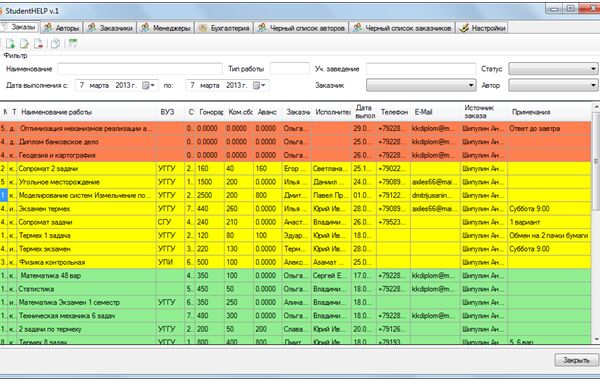
Task: Expand the Заказчик filter dropdown
Action: tap(471, 85)
